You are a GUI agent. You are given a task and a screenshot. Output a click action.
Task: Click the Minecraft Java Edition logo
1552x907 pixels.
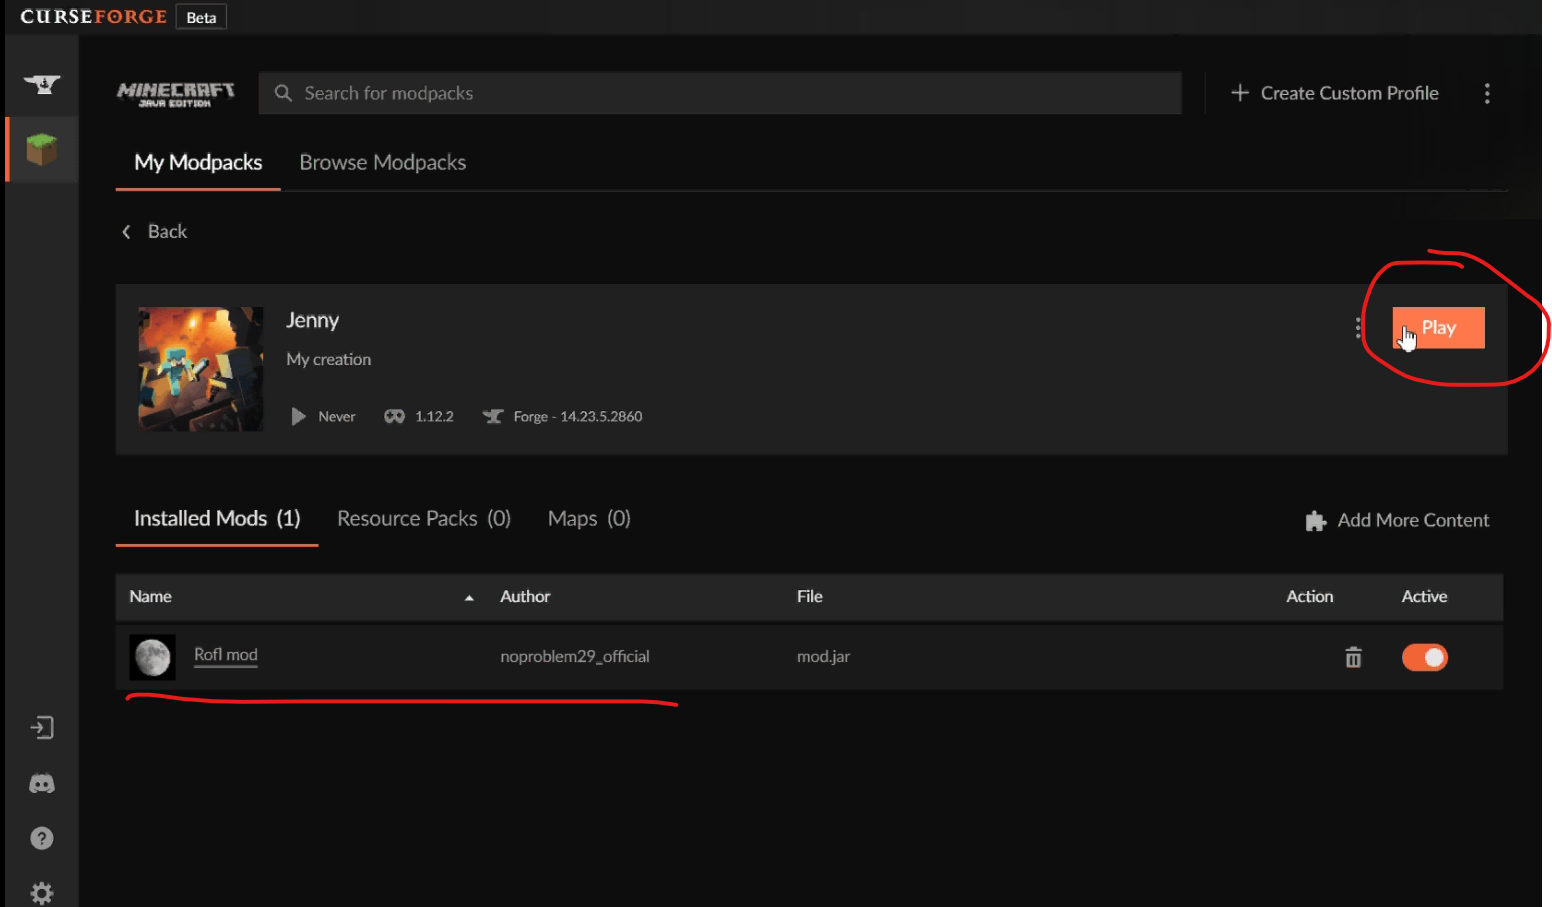tap(176, 94)
